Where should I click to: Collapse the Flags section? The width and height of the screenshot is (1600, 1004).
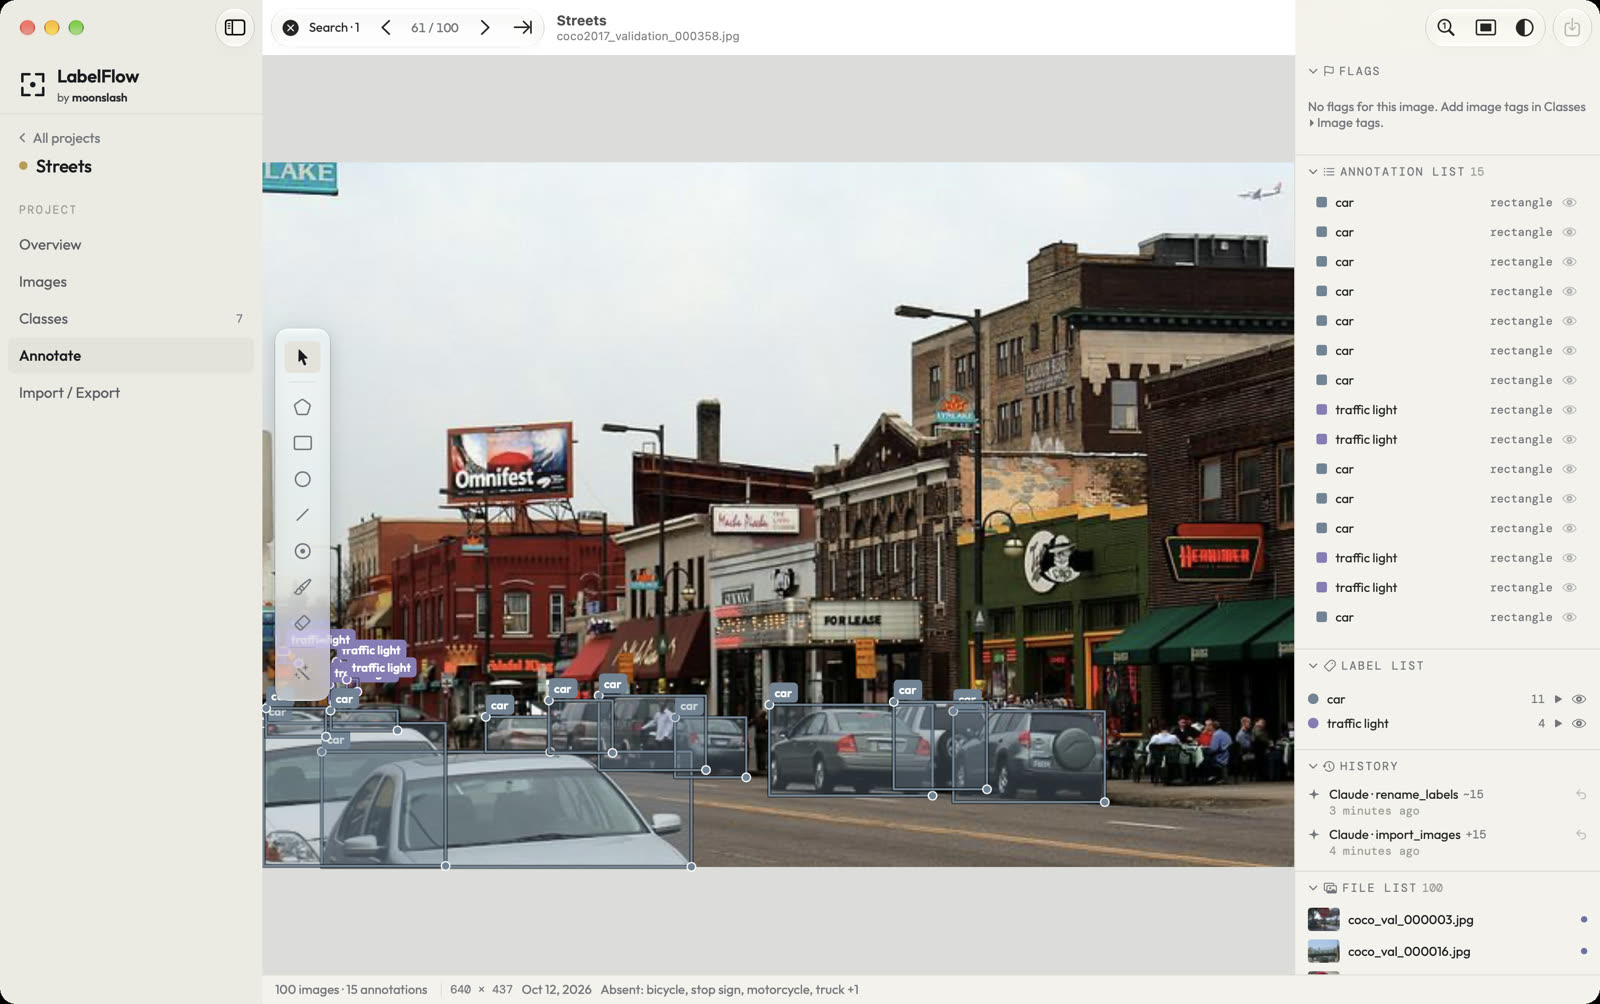1313,71
